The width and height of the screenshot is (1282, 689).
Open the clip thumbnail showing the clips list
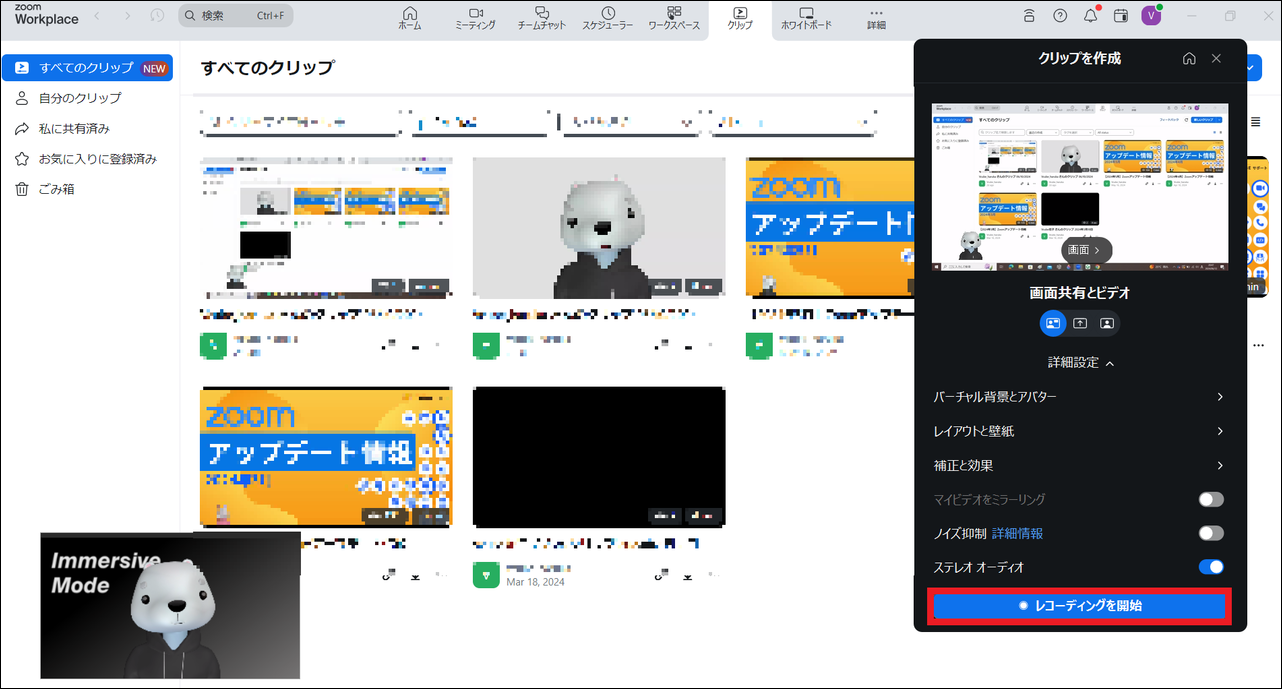coord(326,227)
